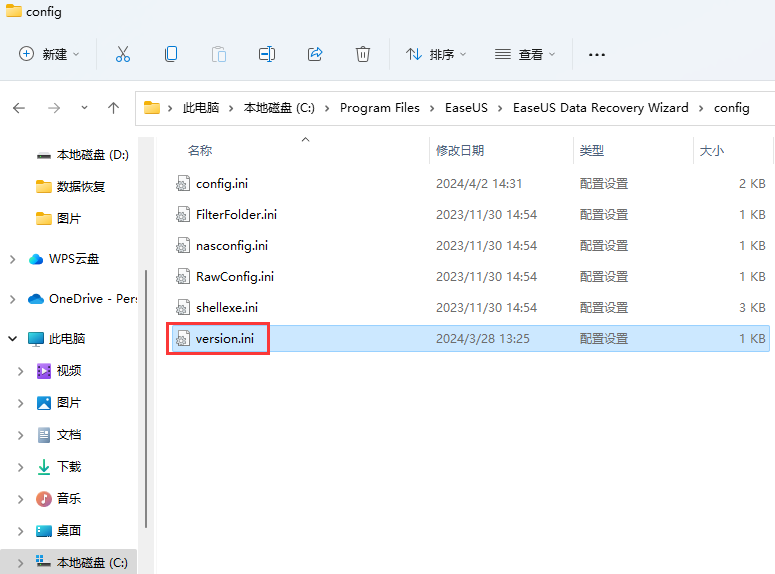Click config.ini modified date 2024/4/2 14:31
Image resolution: width=775 pixels, height=574 pixels.
point(478,184)
